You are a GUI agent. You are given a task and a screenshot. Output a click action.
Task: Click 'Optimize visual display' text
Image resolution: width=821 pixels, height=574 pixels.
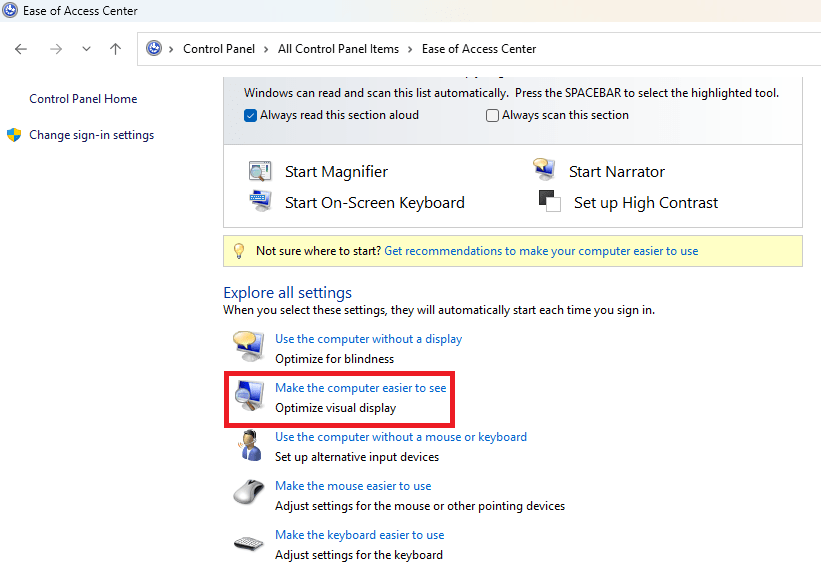[x=336, y=408]
